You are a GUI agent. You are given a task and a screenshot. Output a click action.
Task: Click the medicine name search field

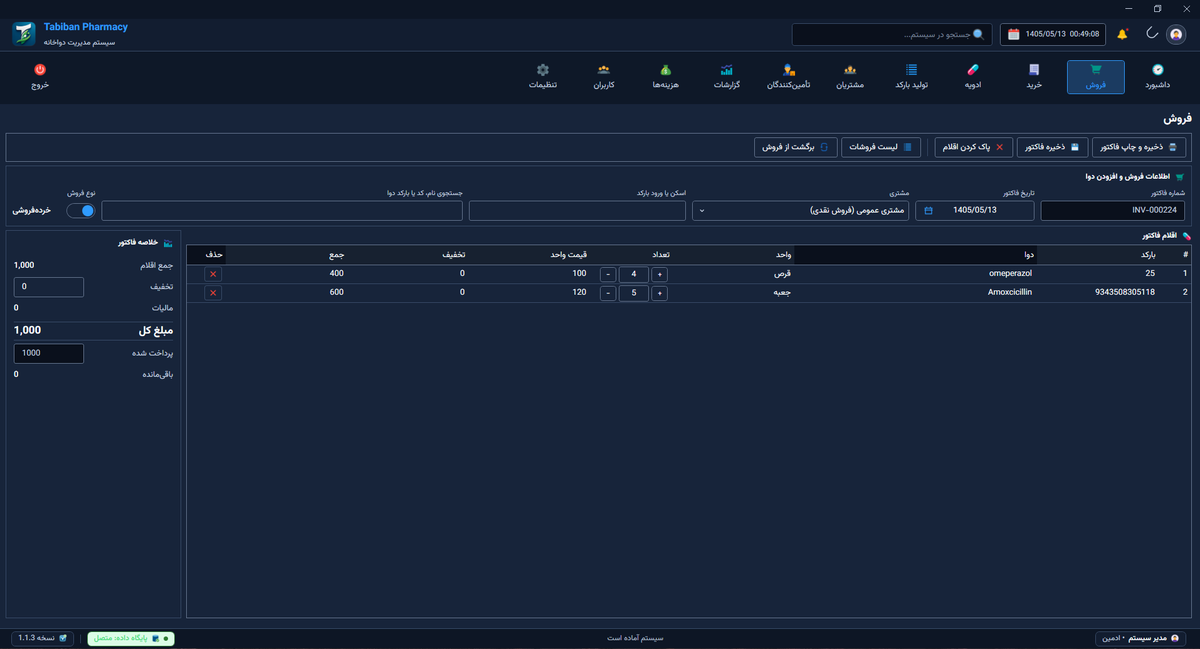(282, 211)
